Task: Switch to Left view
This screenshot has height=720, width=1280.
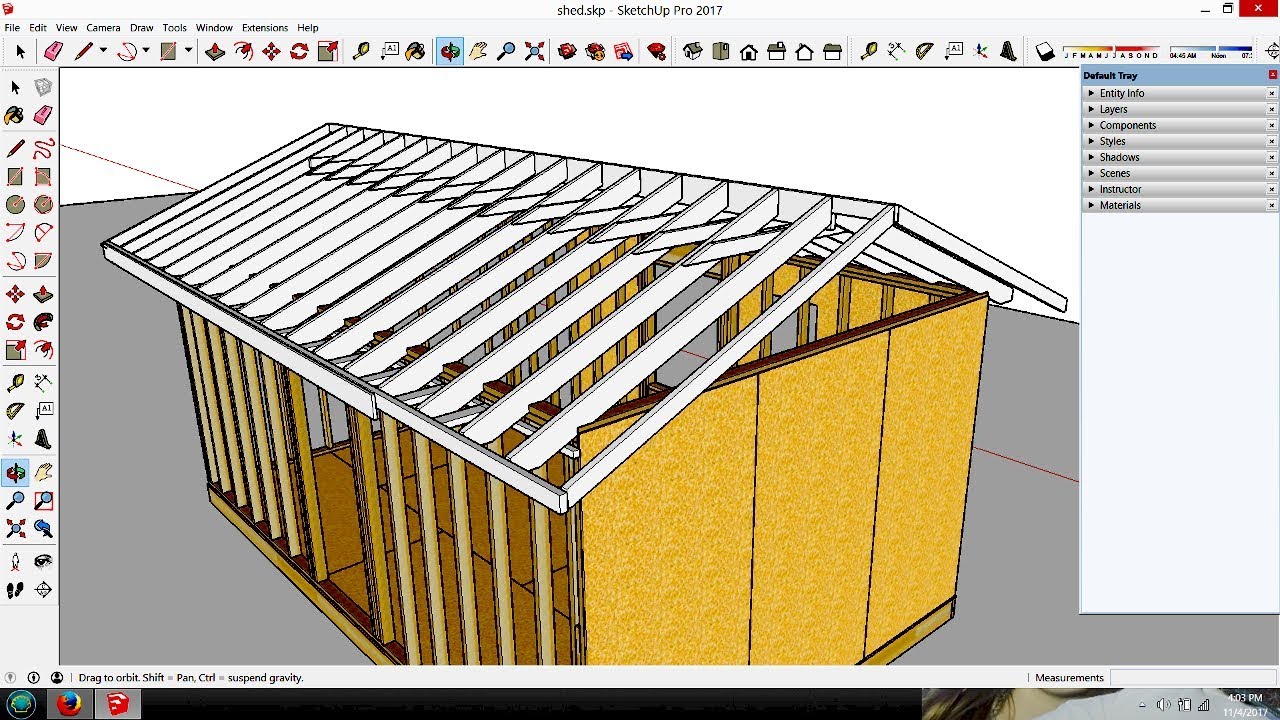Action: (x=832, y=51)
